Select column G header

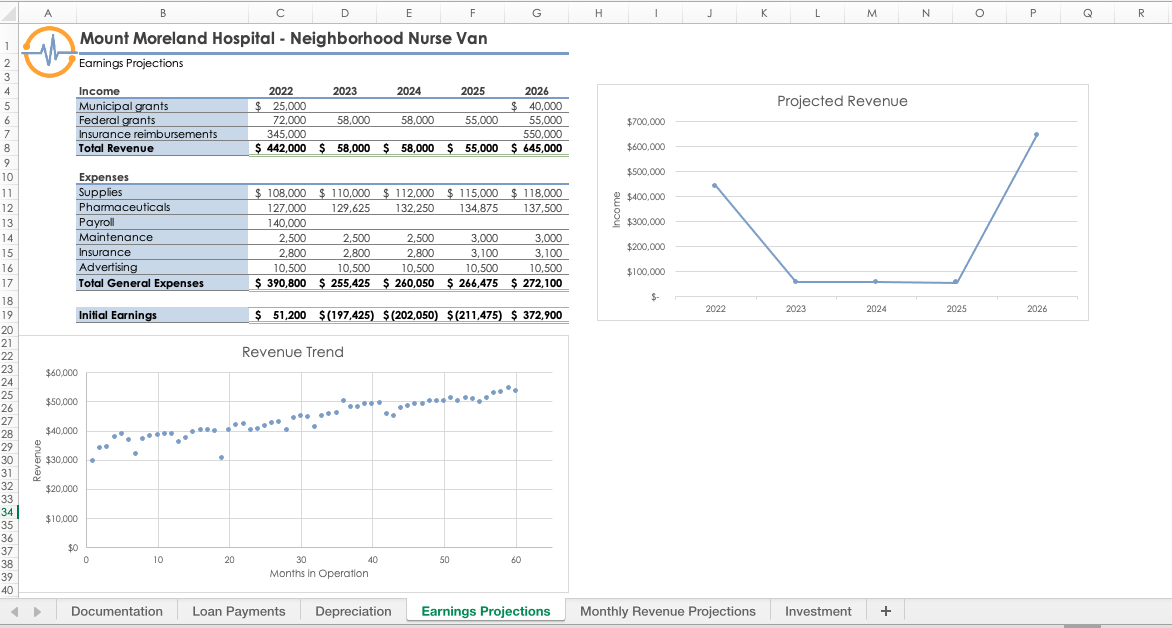click(x=536, y=12)
